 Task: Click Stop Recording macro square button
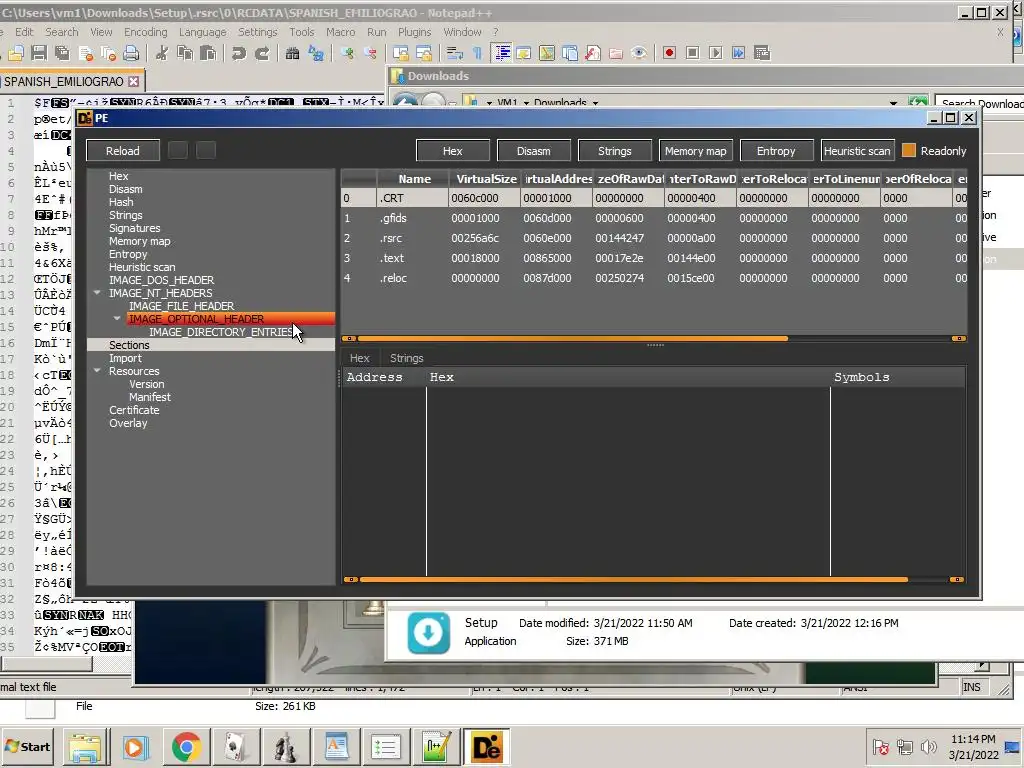[x=693, y=54]
